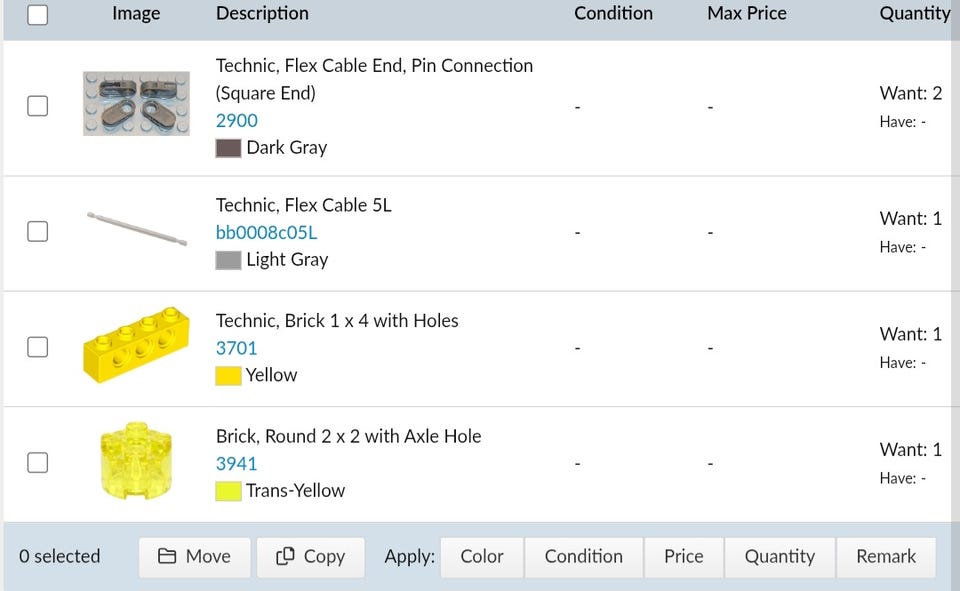Click the copy icon on Copy button
The image size is (960, 591).
[285, 557]
